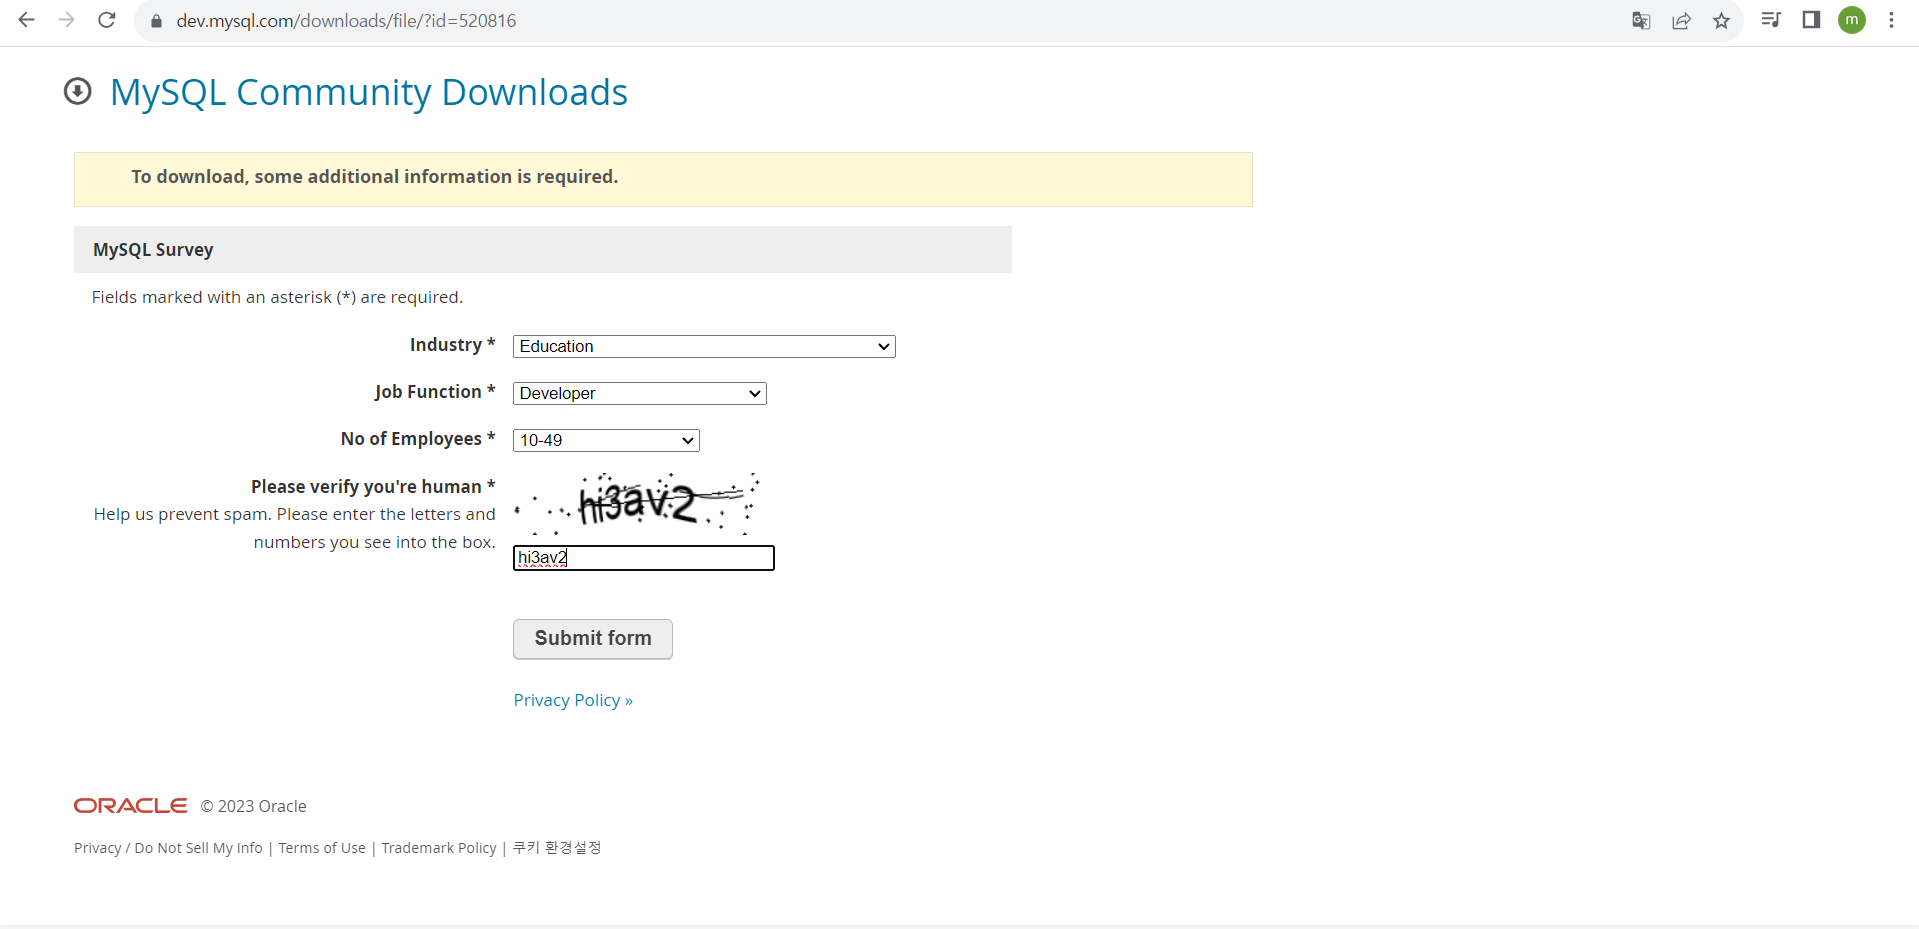Screen dimensions: 1919x929
Task: Click the 'MySQL Survey' section header
Action: coord(153,250)
